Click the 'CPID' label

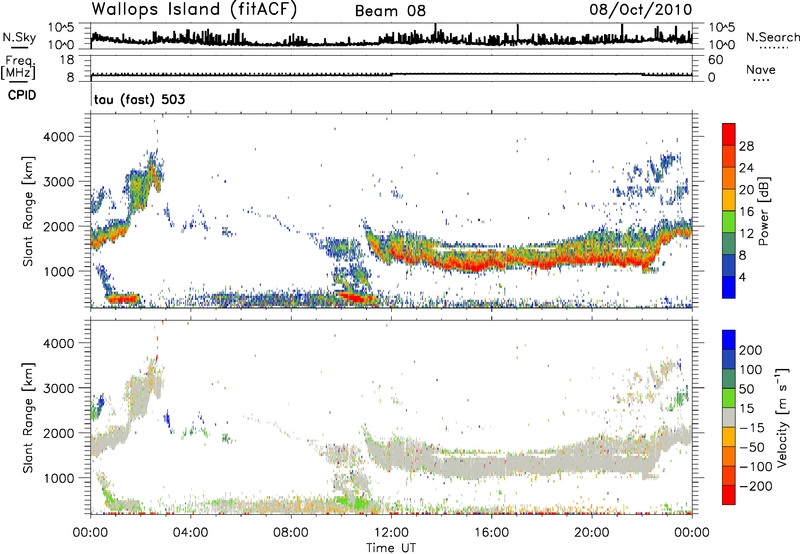coord(22,95)
